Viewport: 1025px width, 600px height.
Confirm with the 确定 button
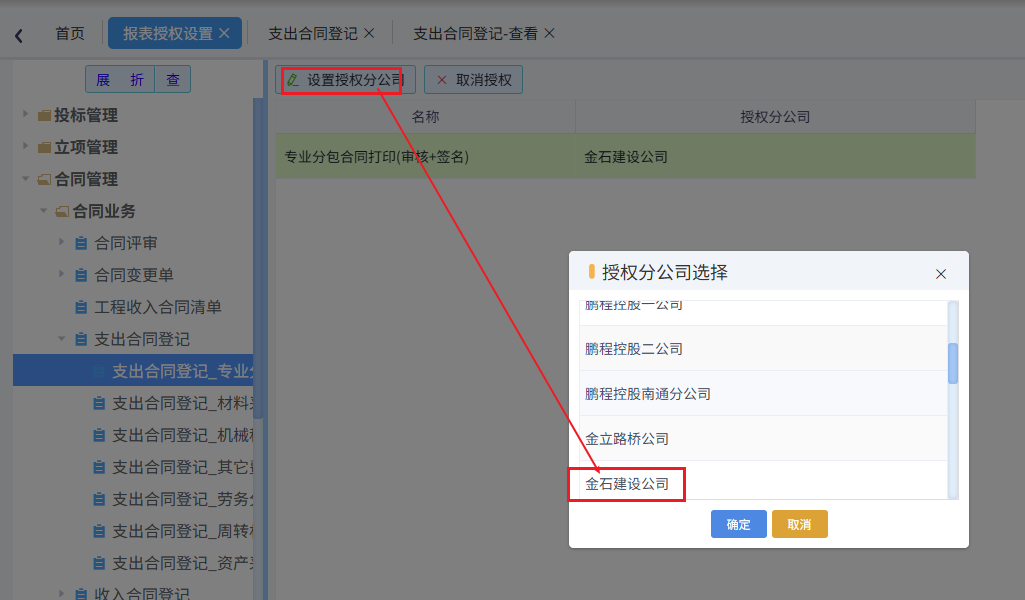click(x=739, y=524)
